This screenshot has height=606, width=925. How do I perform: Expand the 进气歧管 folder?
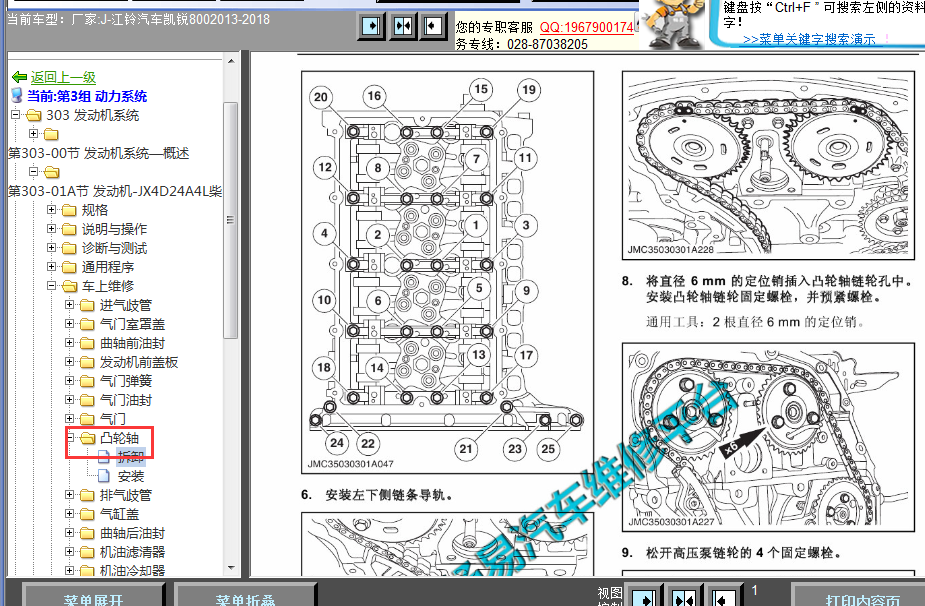pyautogui.click(x=70, y=304)
